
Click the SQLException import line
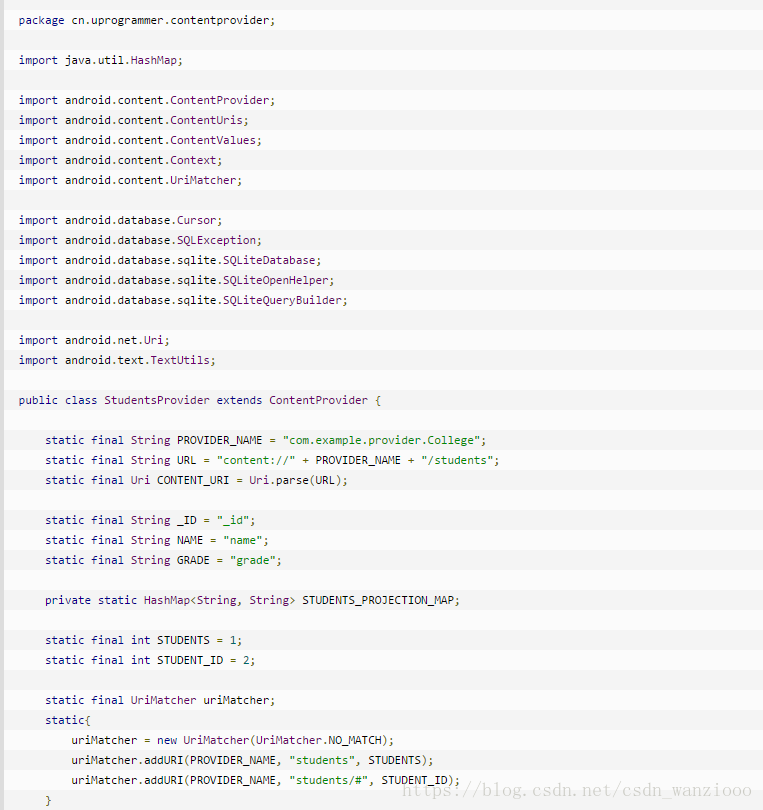coord(140,240)
